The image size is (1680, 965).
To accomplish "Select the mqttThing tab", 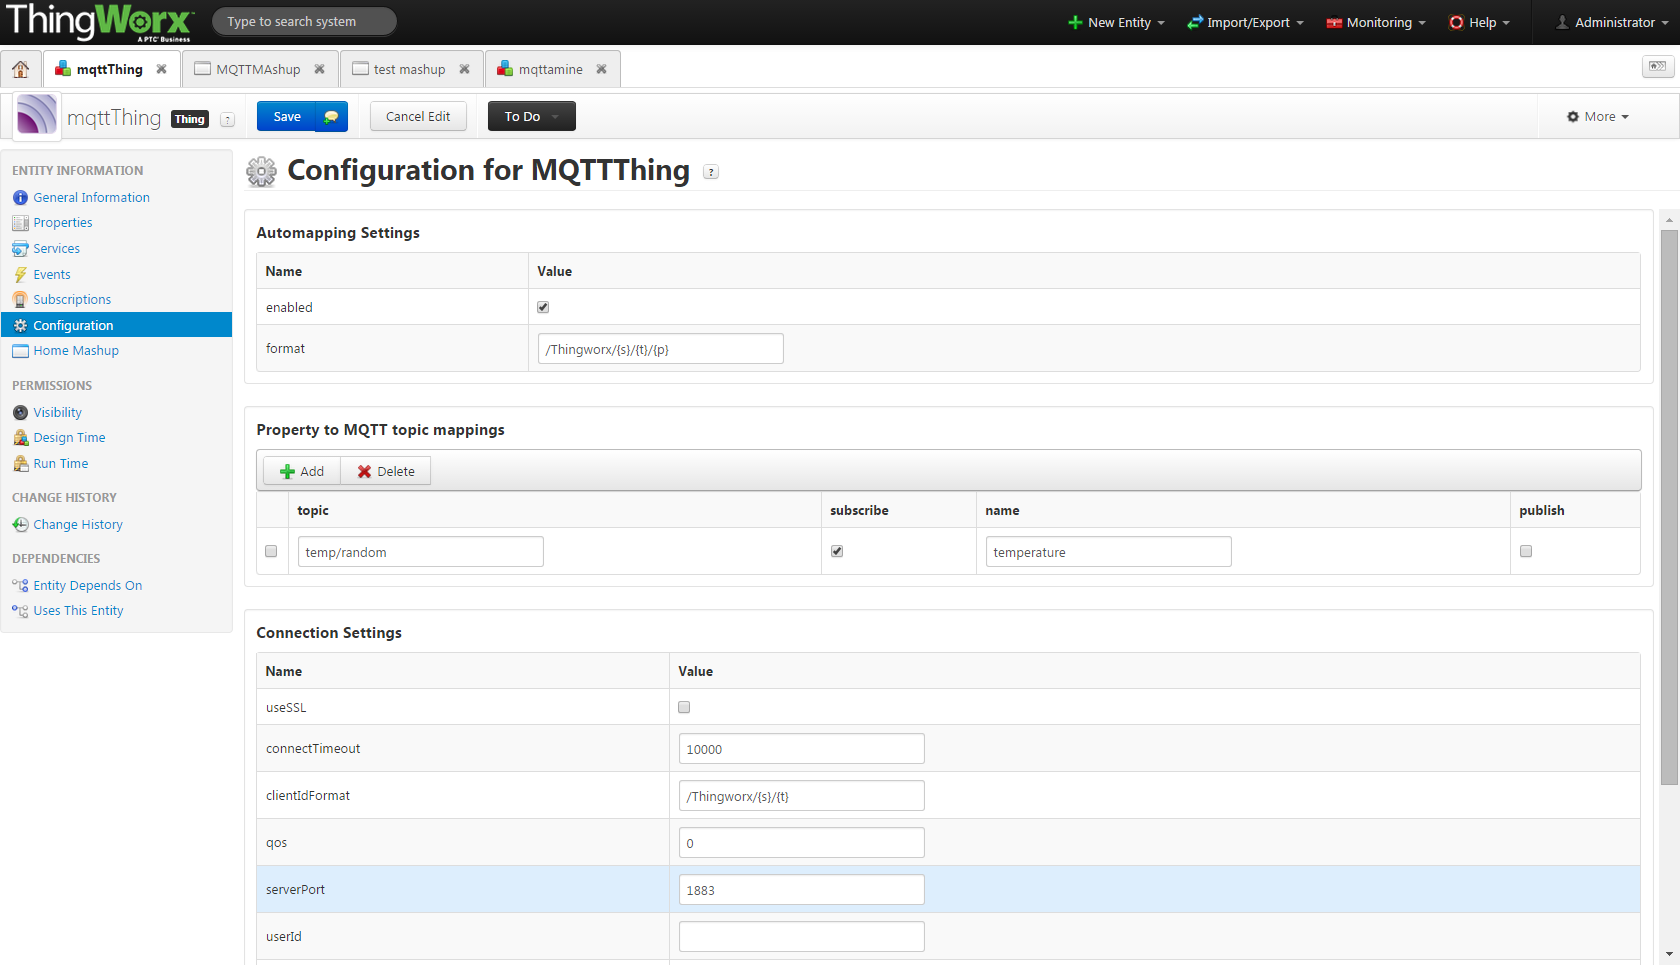I will click(110, 69).
